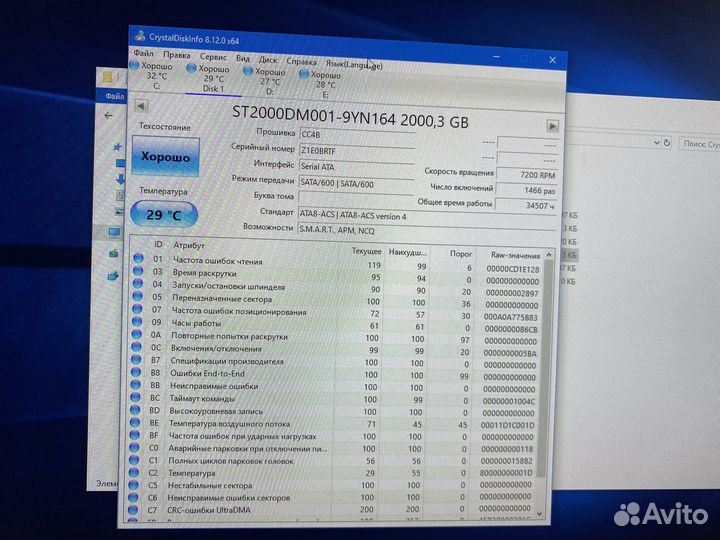Click status dot for Включения/отключения row
This screenshot has width=720, height=540.
point(136,347)
